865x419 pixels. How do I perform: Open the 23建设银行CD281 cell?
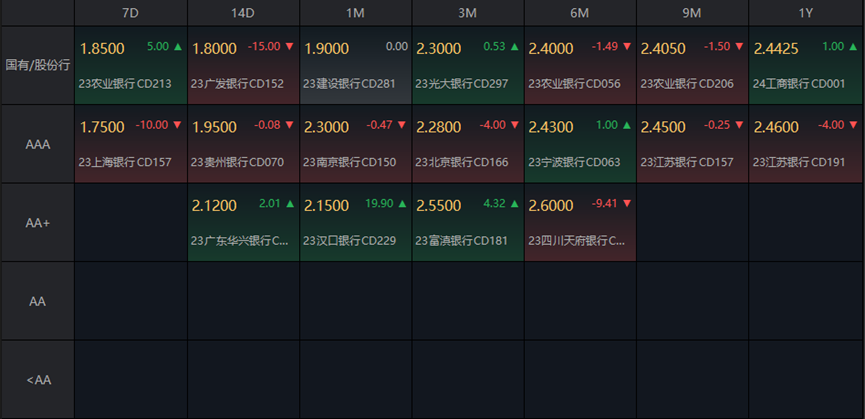click(x=355, y=65)
